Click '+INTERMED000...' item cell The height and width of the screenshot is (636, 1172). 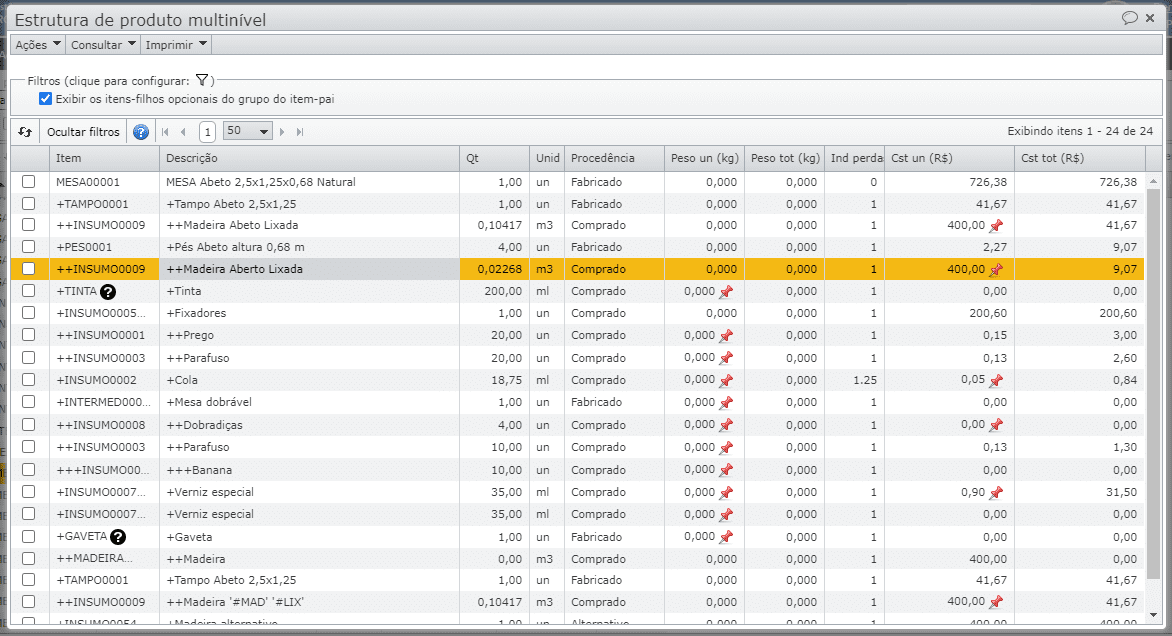pos(104,402)
